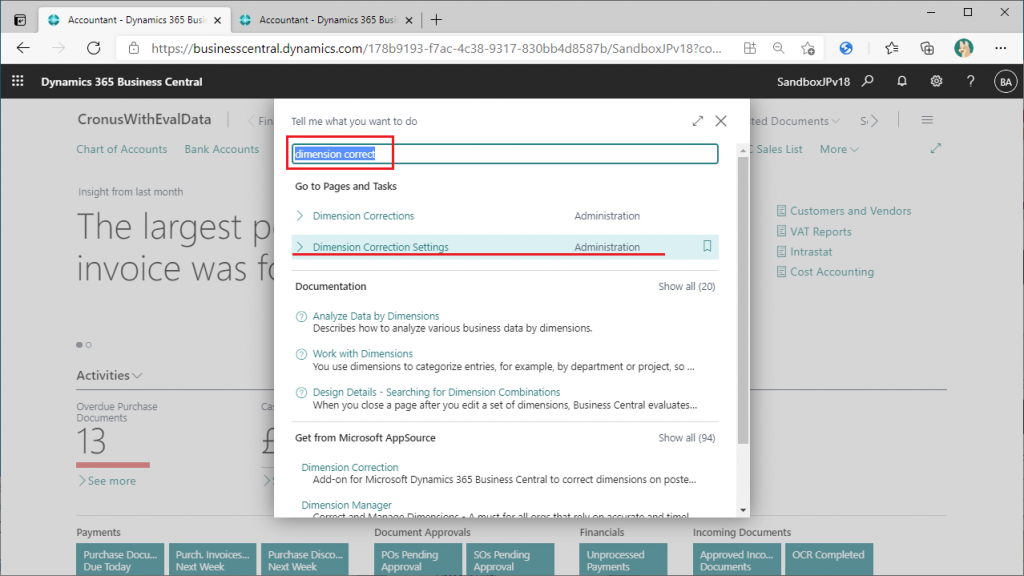Click the browser address bar URL

436,48
